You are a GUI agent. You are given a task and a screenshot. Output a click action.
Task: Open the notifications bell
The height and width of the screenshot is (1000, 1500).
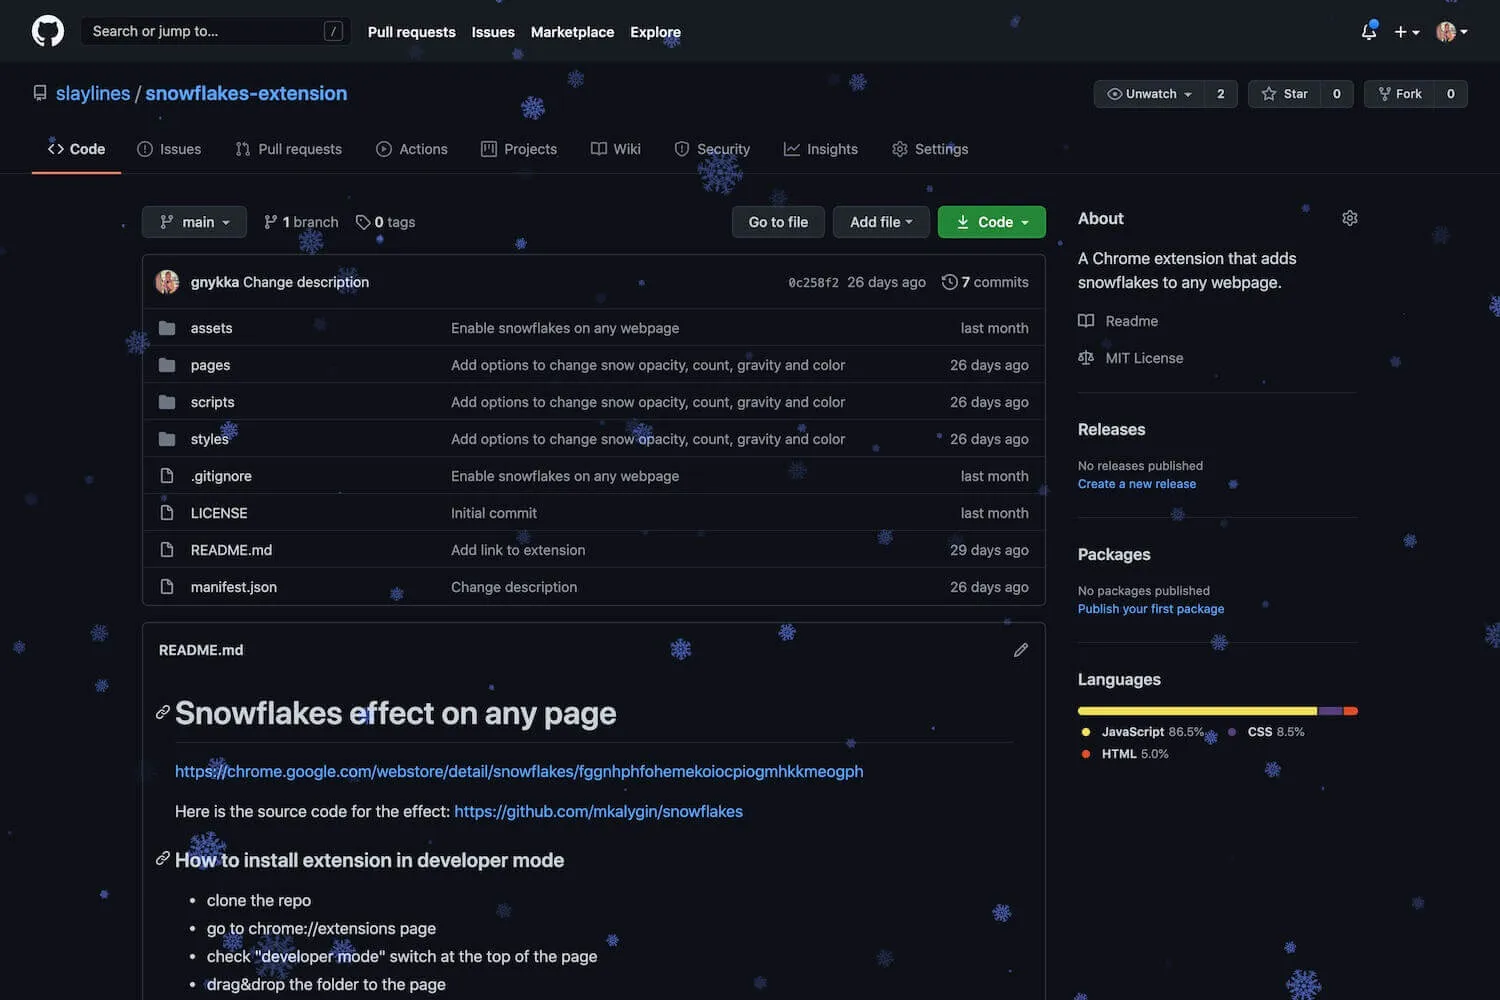(x=1368, y=32)
